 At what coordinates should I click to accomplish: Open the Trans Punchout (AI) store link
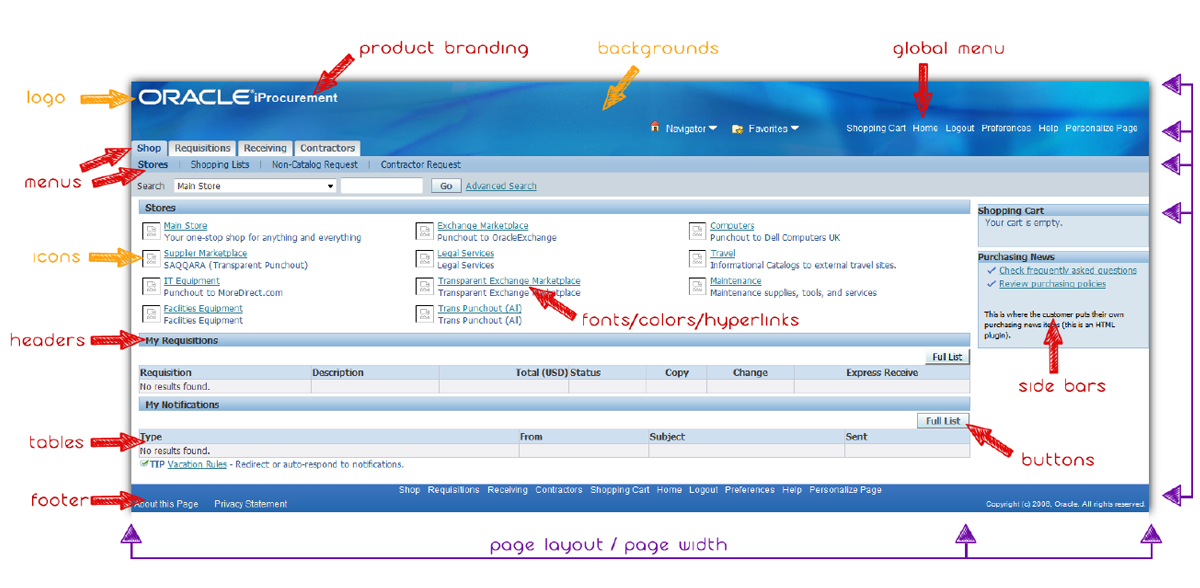pos(480,309)
